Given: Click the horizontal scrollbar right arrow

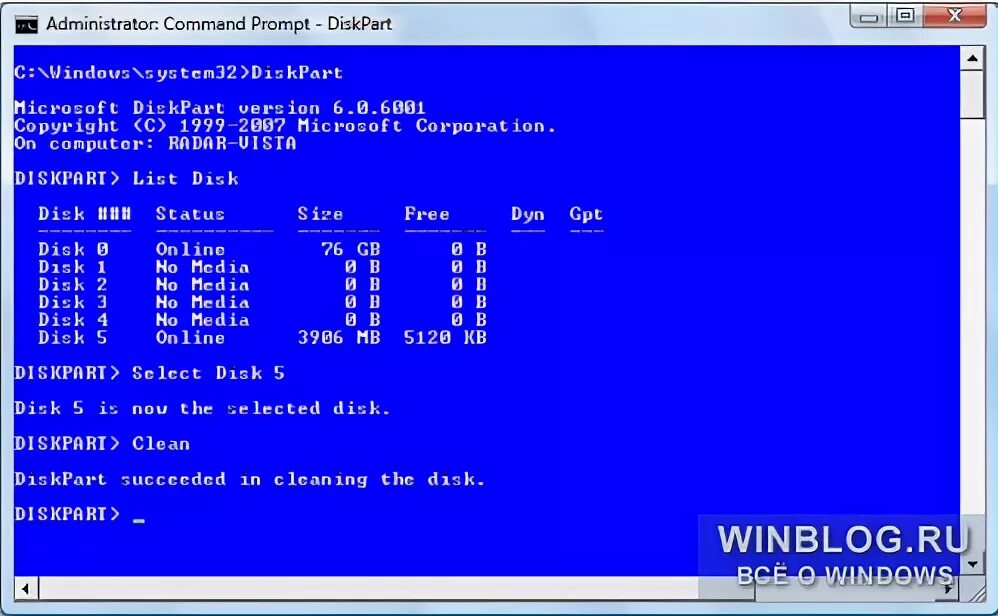Looking at the screenshot, I should [x=948, y=589].
